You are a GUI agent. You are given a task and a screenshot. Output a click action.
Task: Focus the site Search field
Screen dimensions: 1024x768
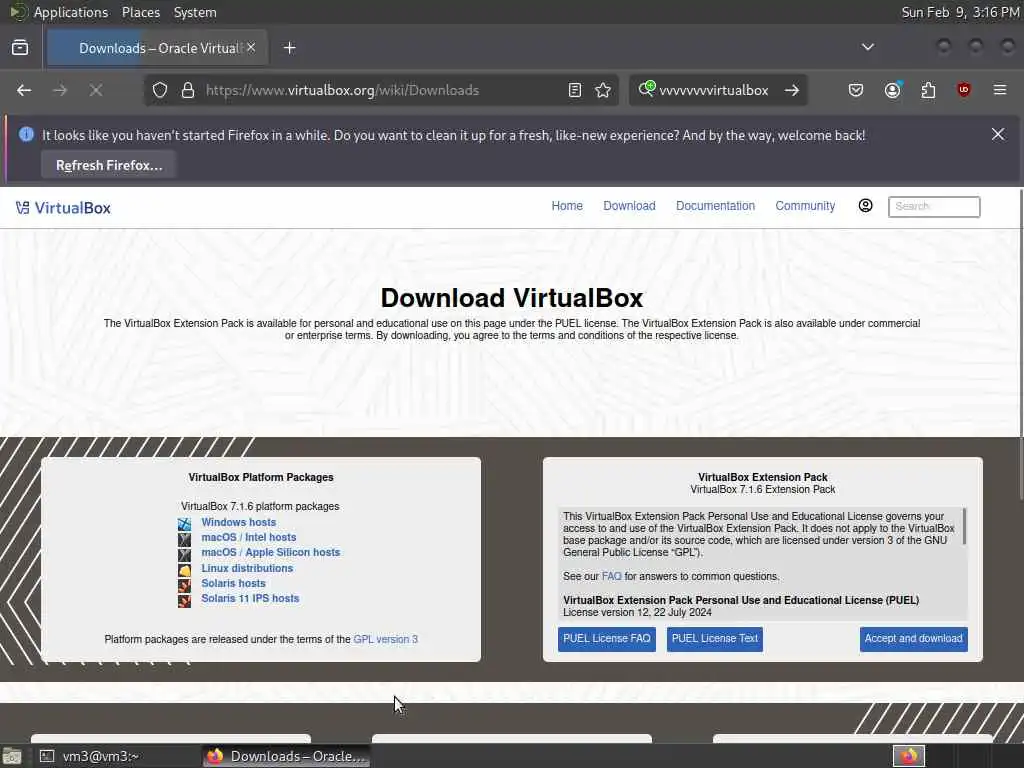934,206
